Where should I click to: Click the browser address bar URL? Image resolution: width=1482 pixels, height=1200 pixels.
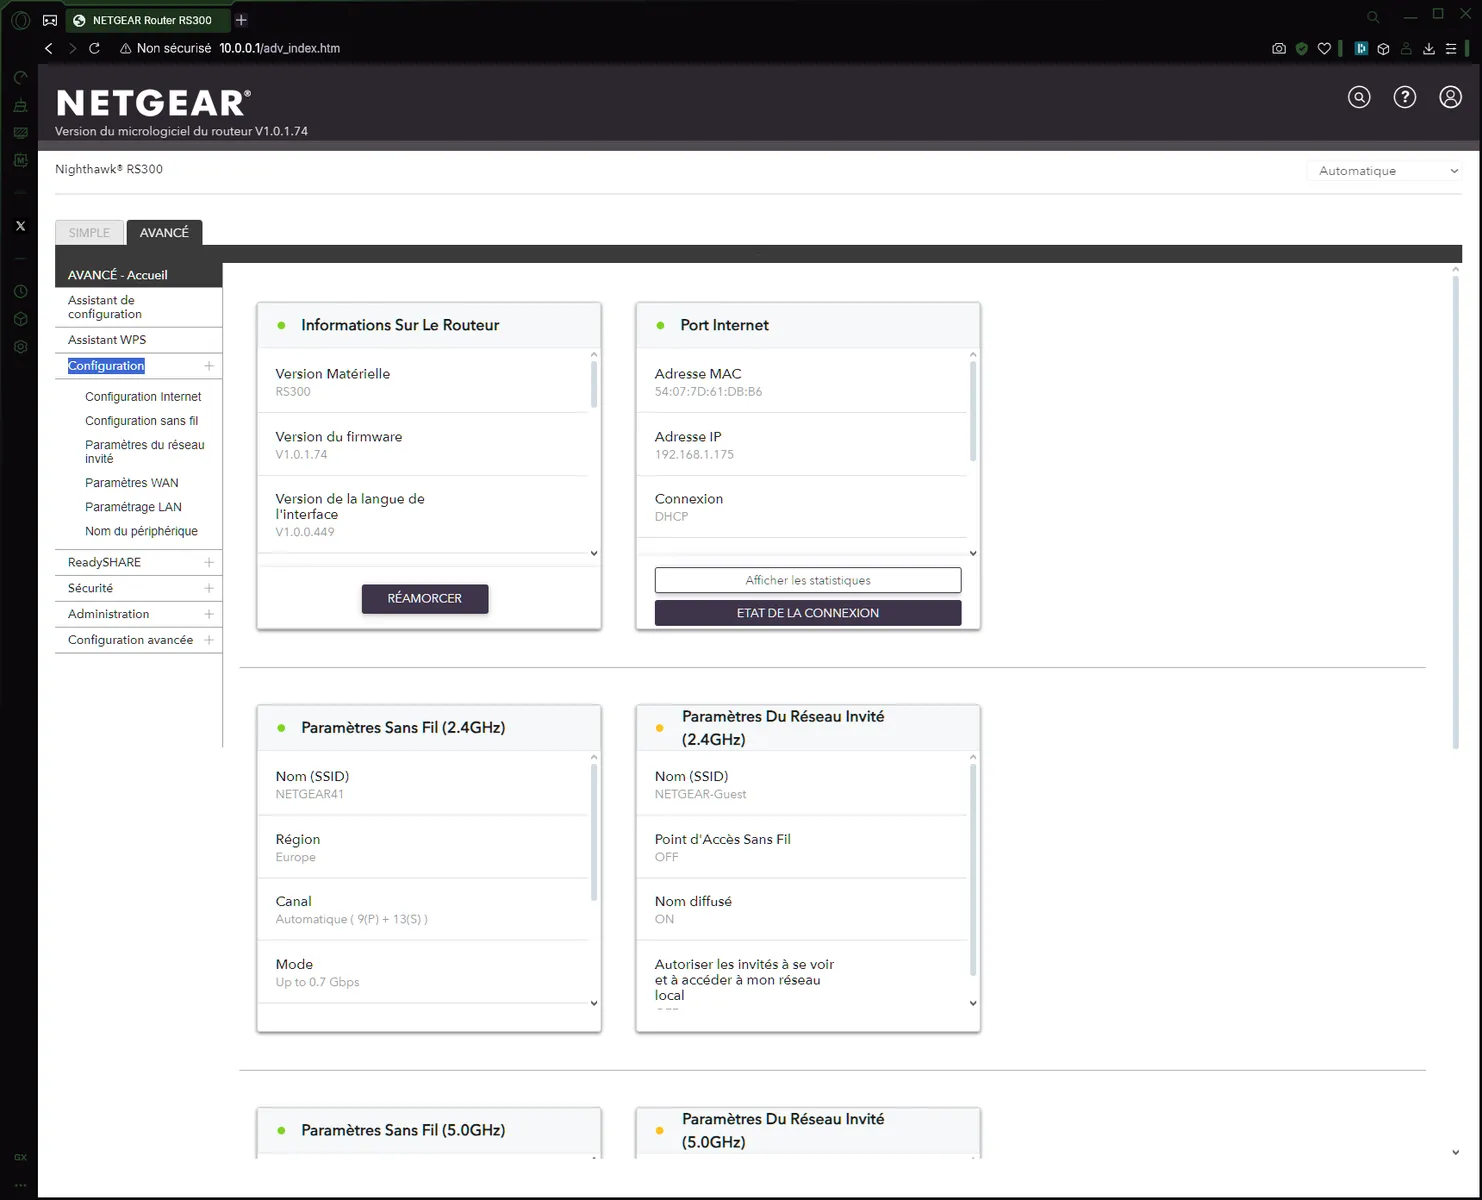(x=280, y=48)
